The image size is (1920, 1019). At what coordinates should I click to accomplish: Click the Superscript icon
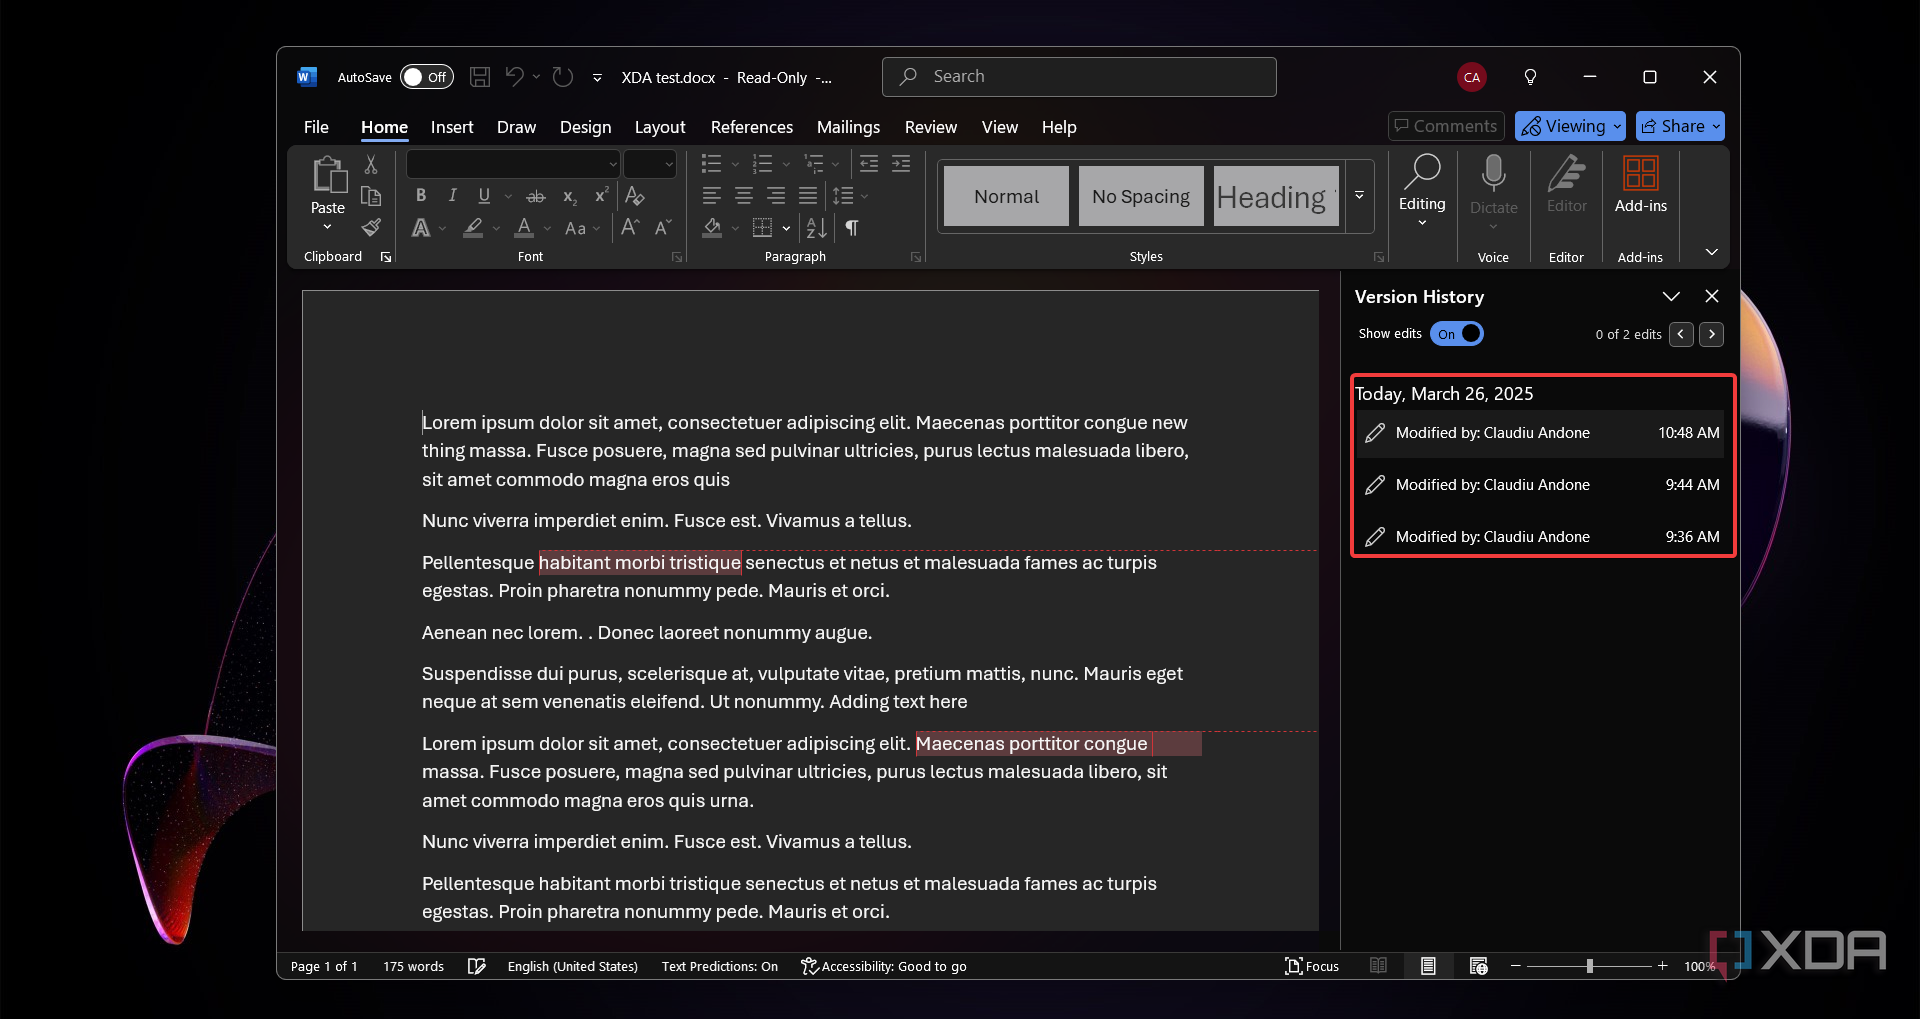601,196
